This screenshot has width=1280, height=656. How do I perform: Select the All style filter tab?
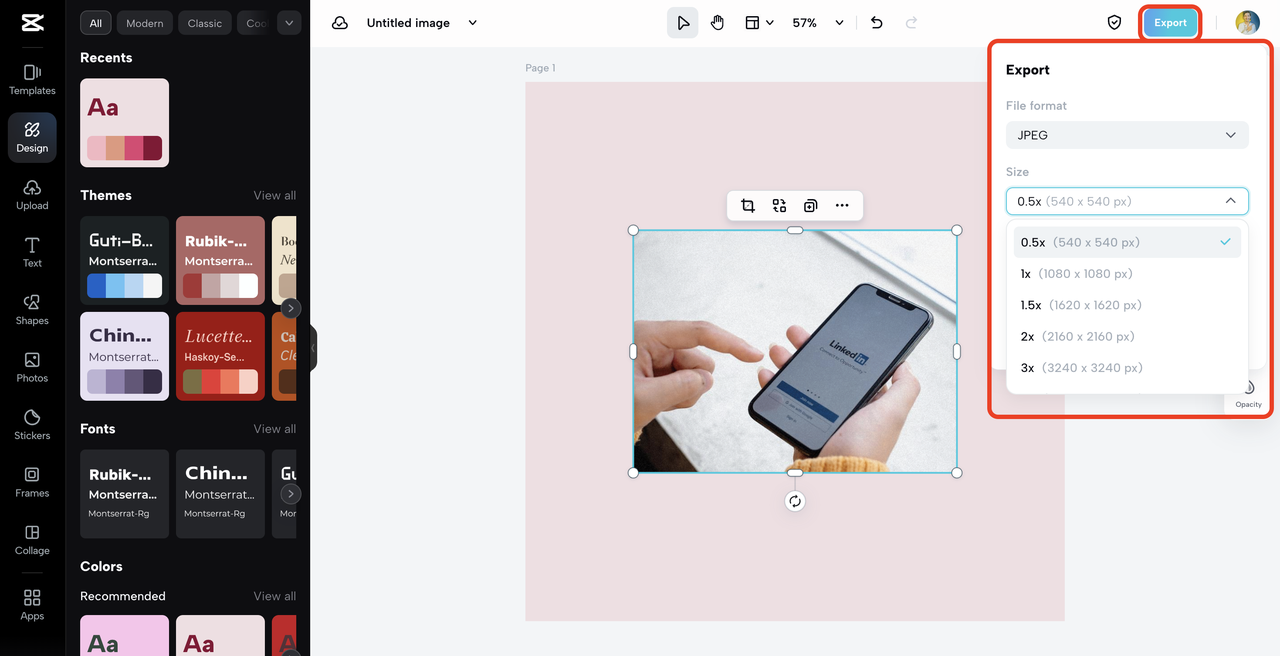(96, 23)
